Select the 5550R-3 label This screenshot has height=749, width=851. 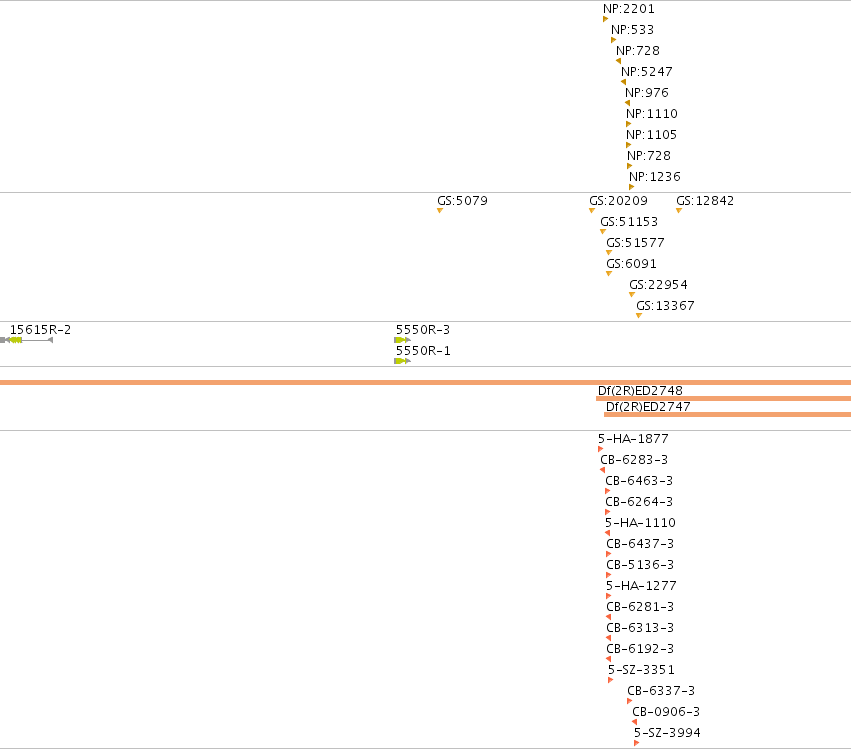423,330
